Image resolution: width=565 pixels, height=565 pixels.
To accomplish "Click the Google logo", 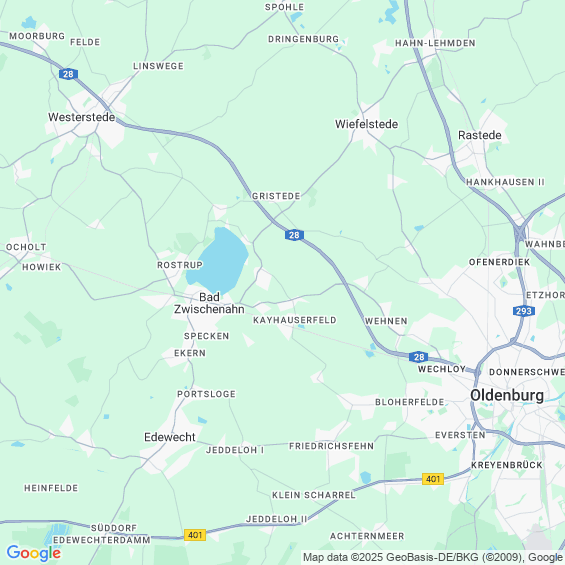I will tap(34, 553).
